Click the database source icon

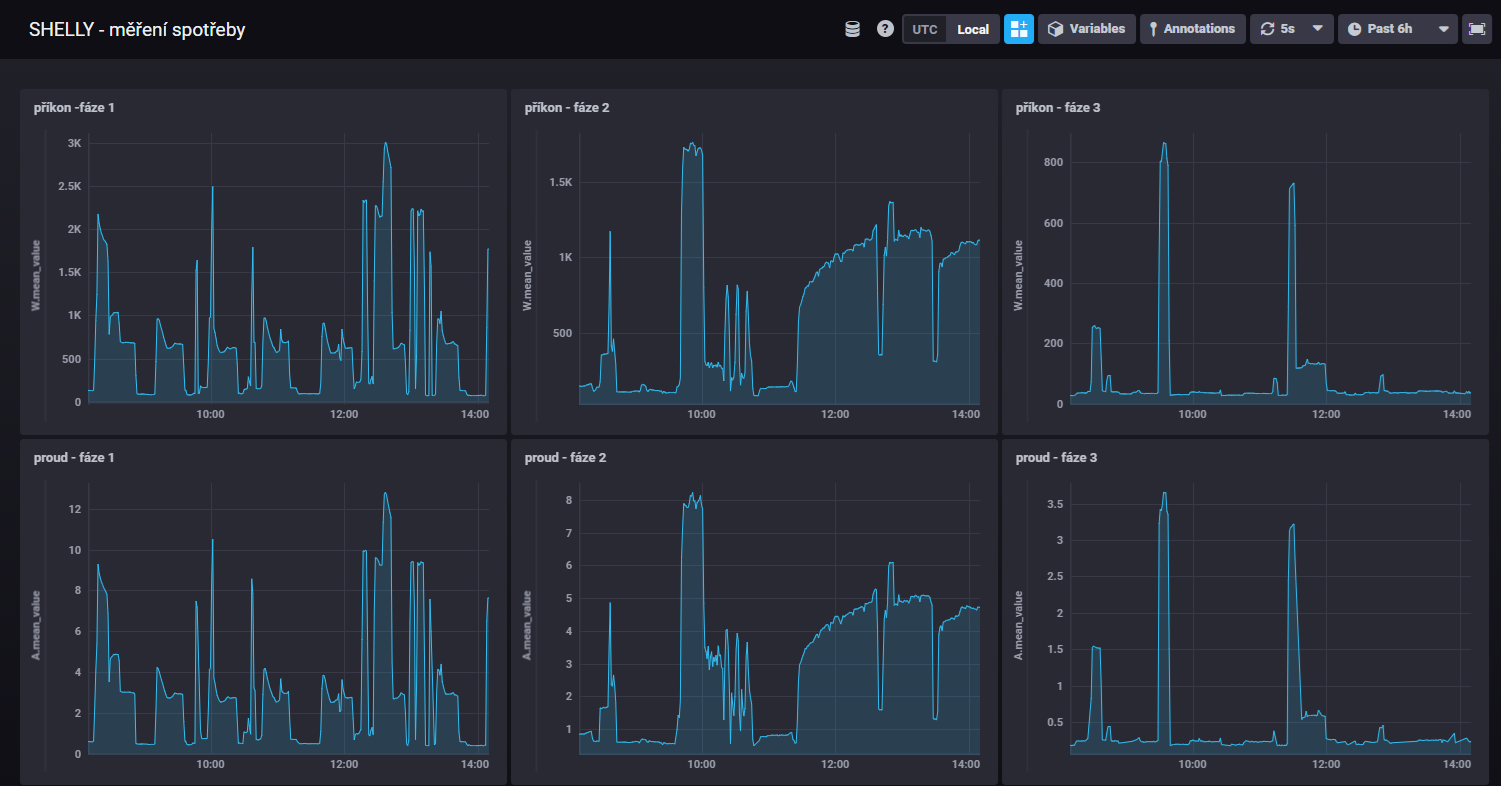coord(852,29)
